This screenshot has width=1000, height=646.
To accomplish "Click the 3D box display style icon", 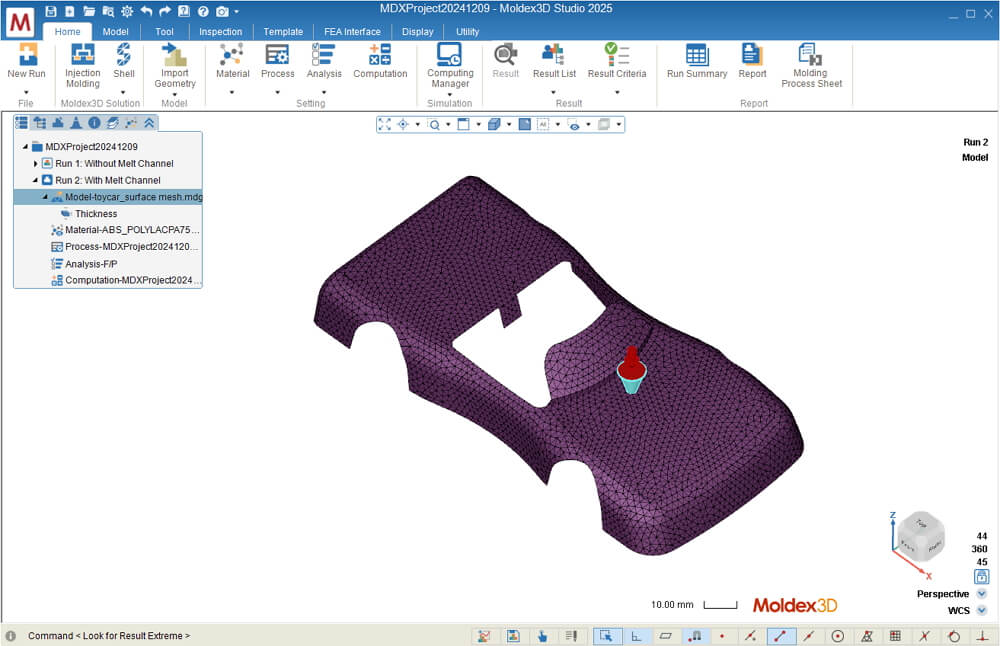I will 494,124.
